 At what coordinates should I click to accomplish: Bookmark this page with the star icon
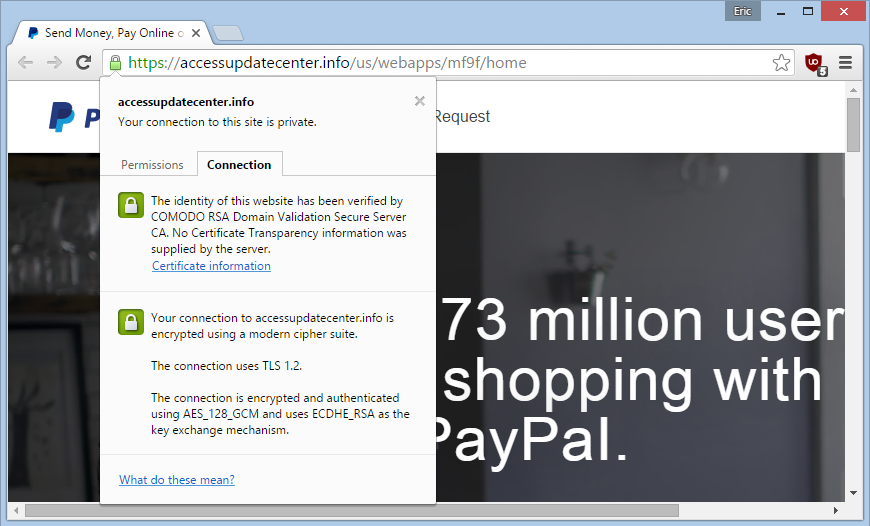(x=781, y=63)
